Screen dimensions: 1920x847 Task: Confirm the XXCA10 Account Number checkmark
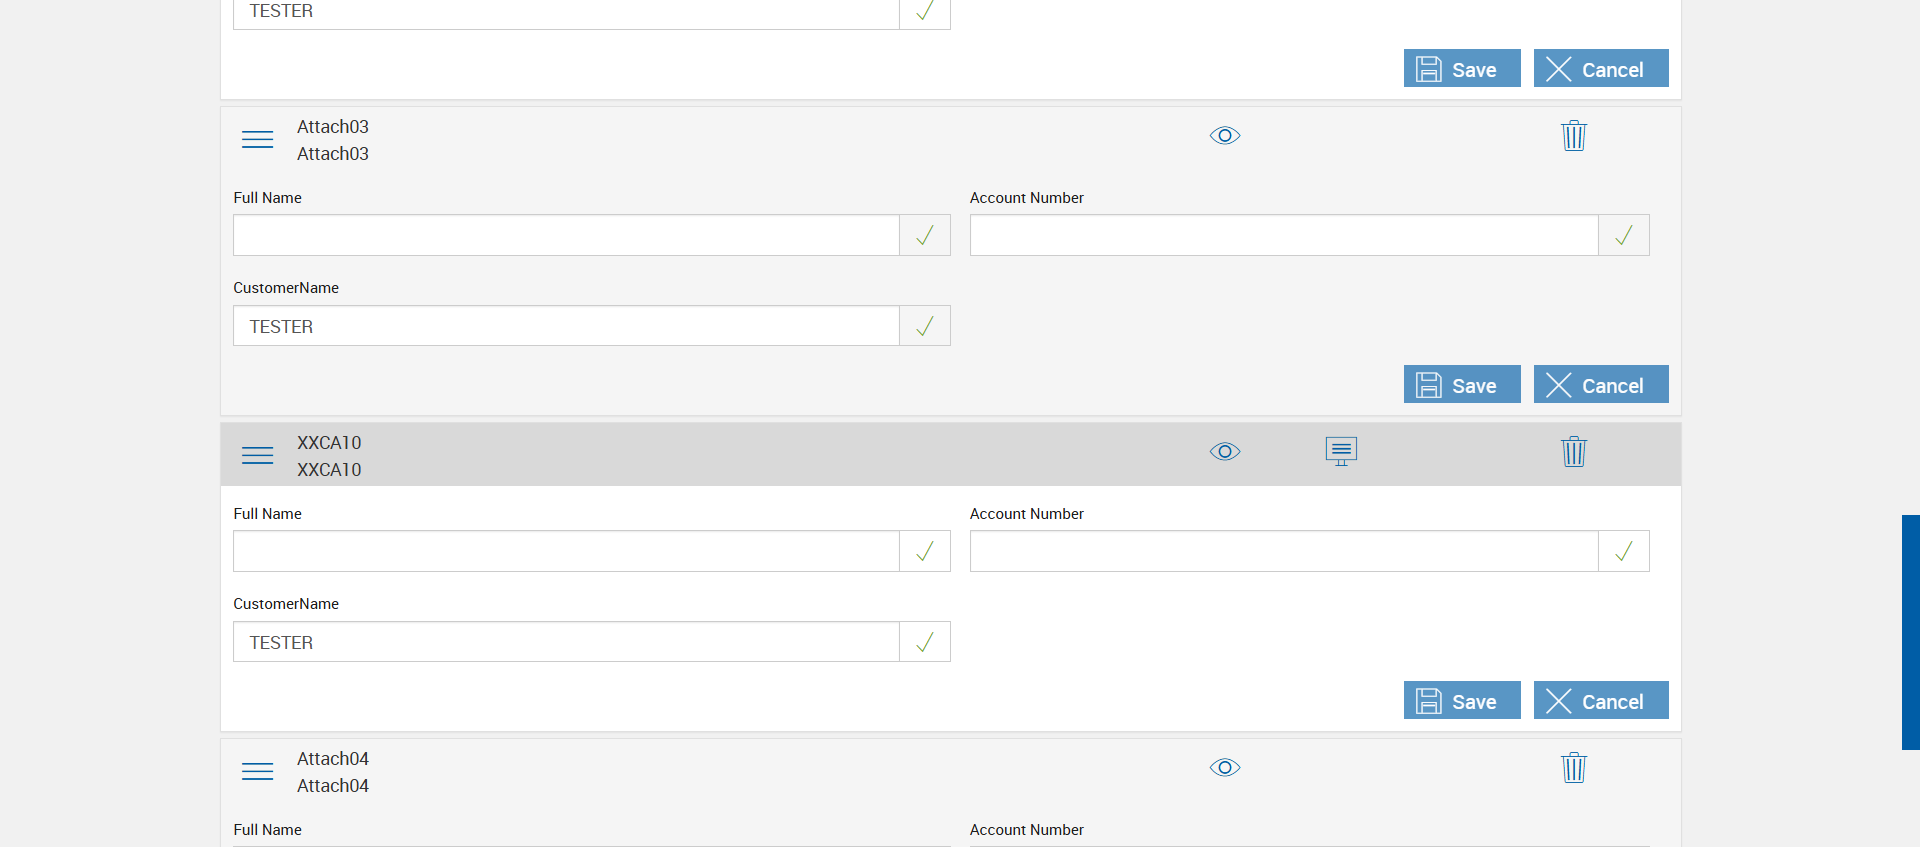pyautogui.click(x=1624, y=552)
